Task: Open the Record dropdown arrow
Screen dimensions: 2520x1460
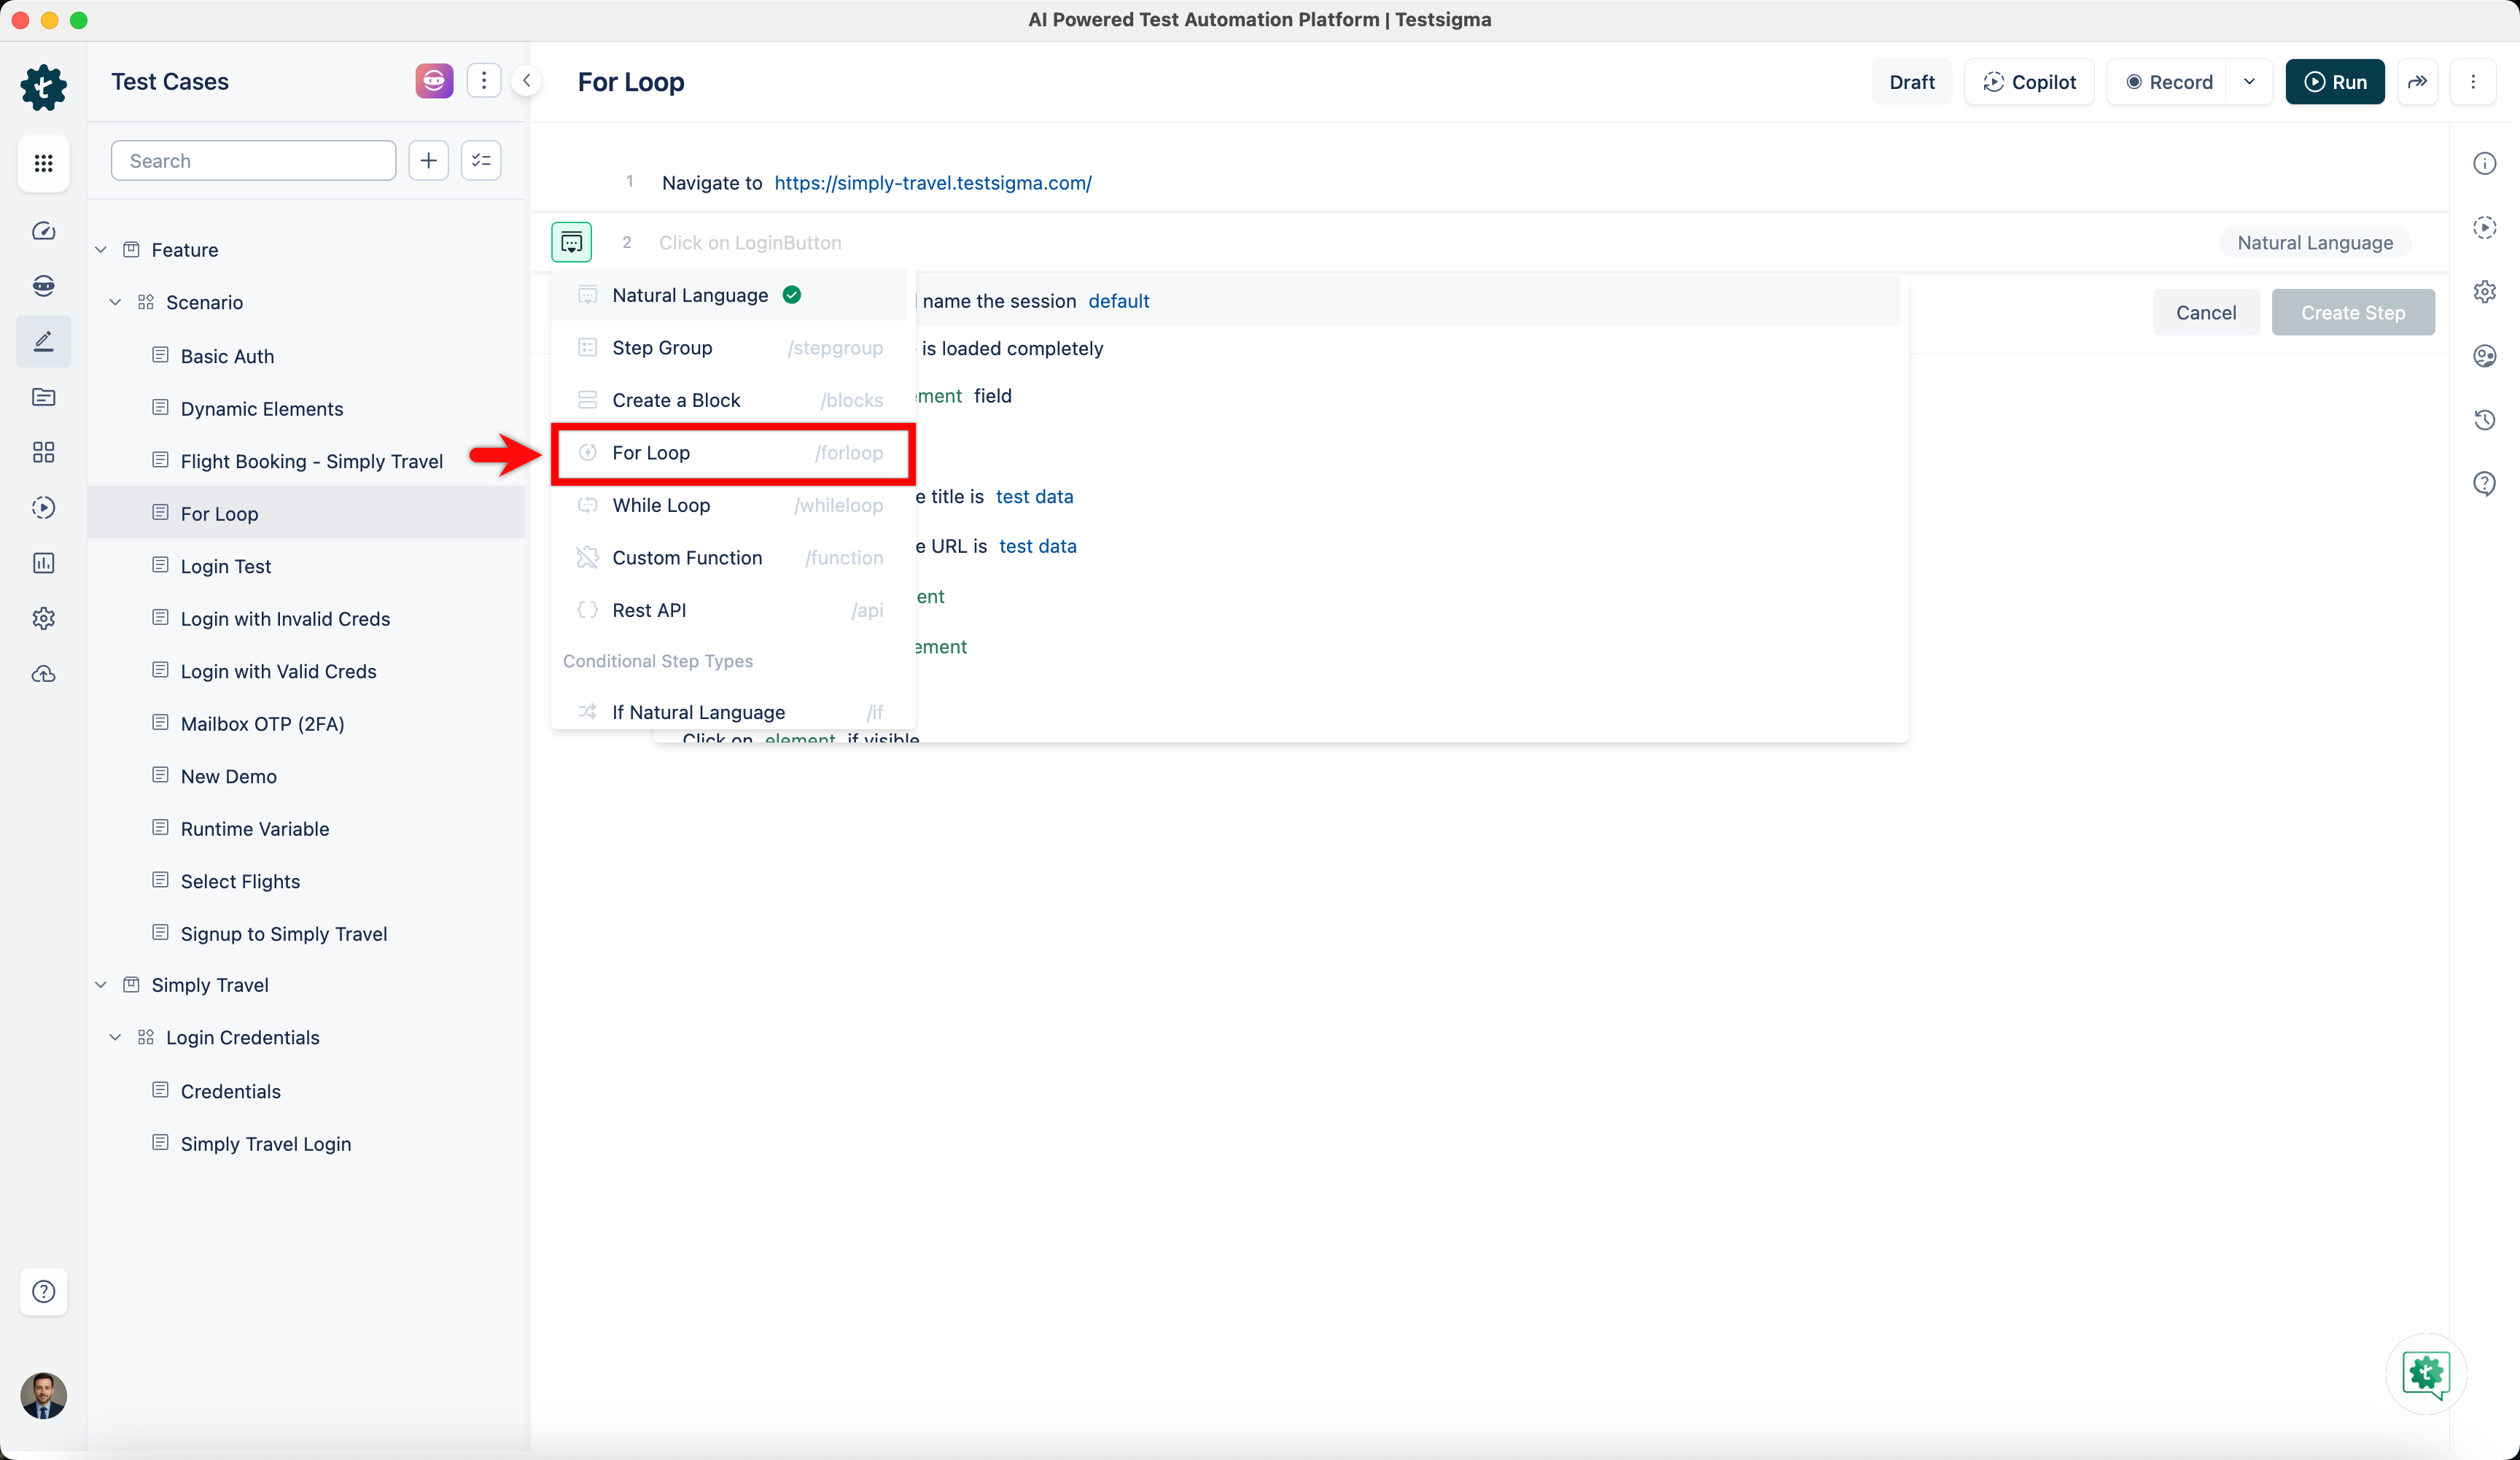Action: click(2249, 81)
